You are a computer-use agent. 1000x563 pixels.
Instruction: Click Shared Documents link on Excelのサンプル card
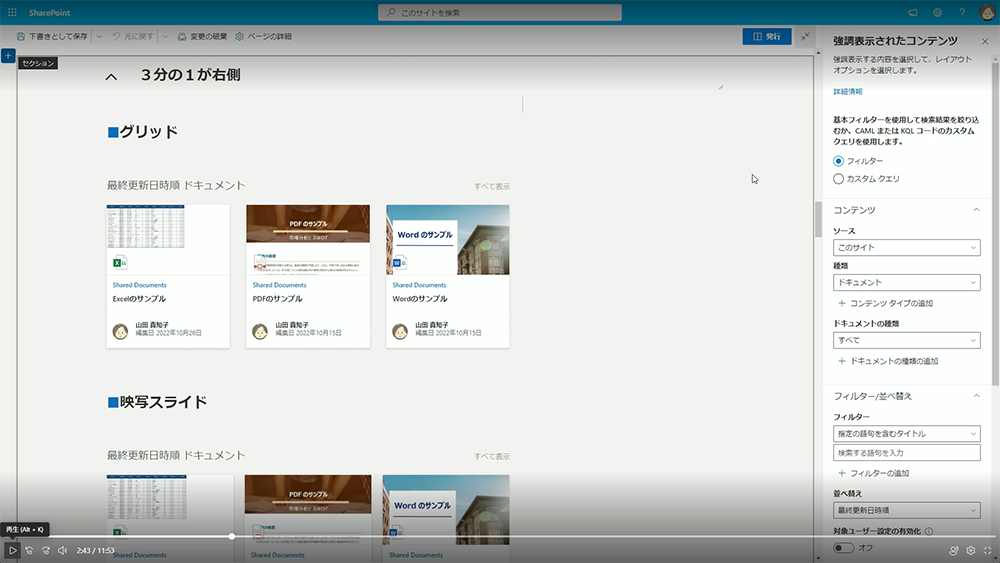tap(139, 285)
